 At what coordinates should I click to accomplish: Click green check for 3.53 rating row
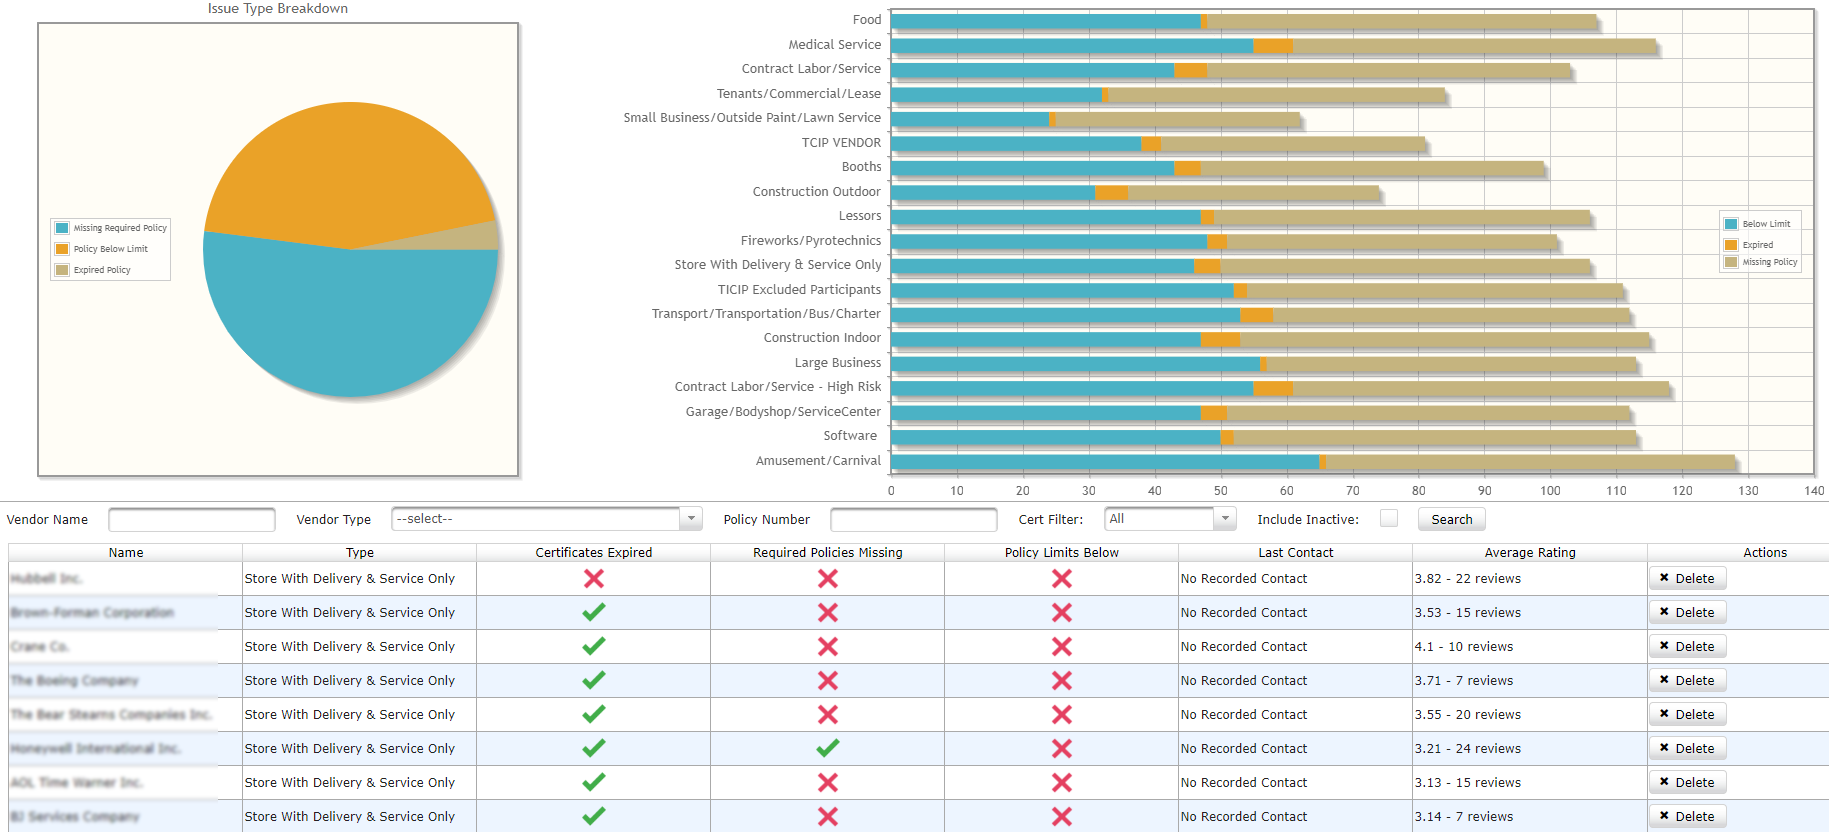594,612
